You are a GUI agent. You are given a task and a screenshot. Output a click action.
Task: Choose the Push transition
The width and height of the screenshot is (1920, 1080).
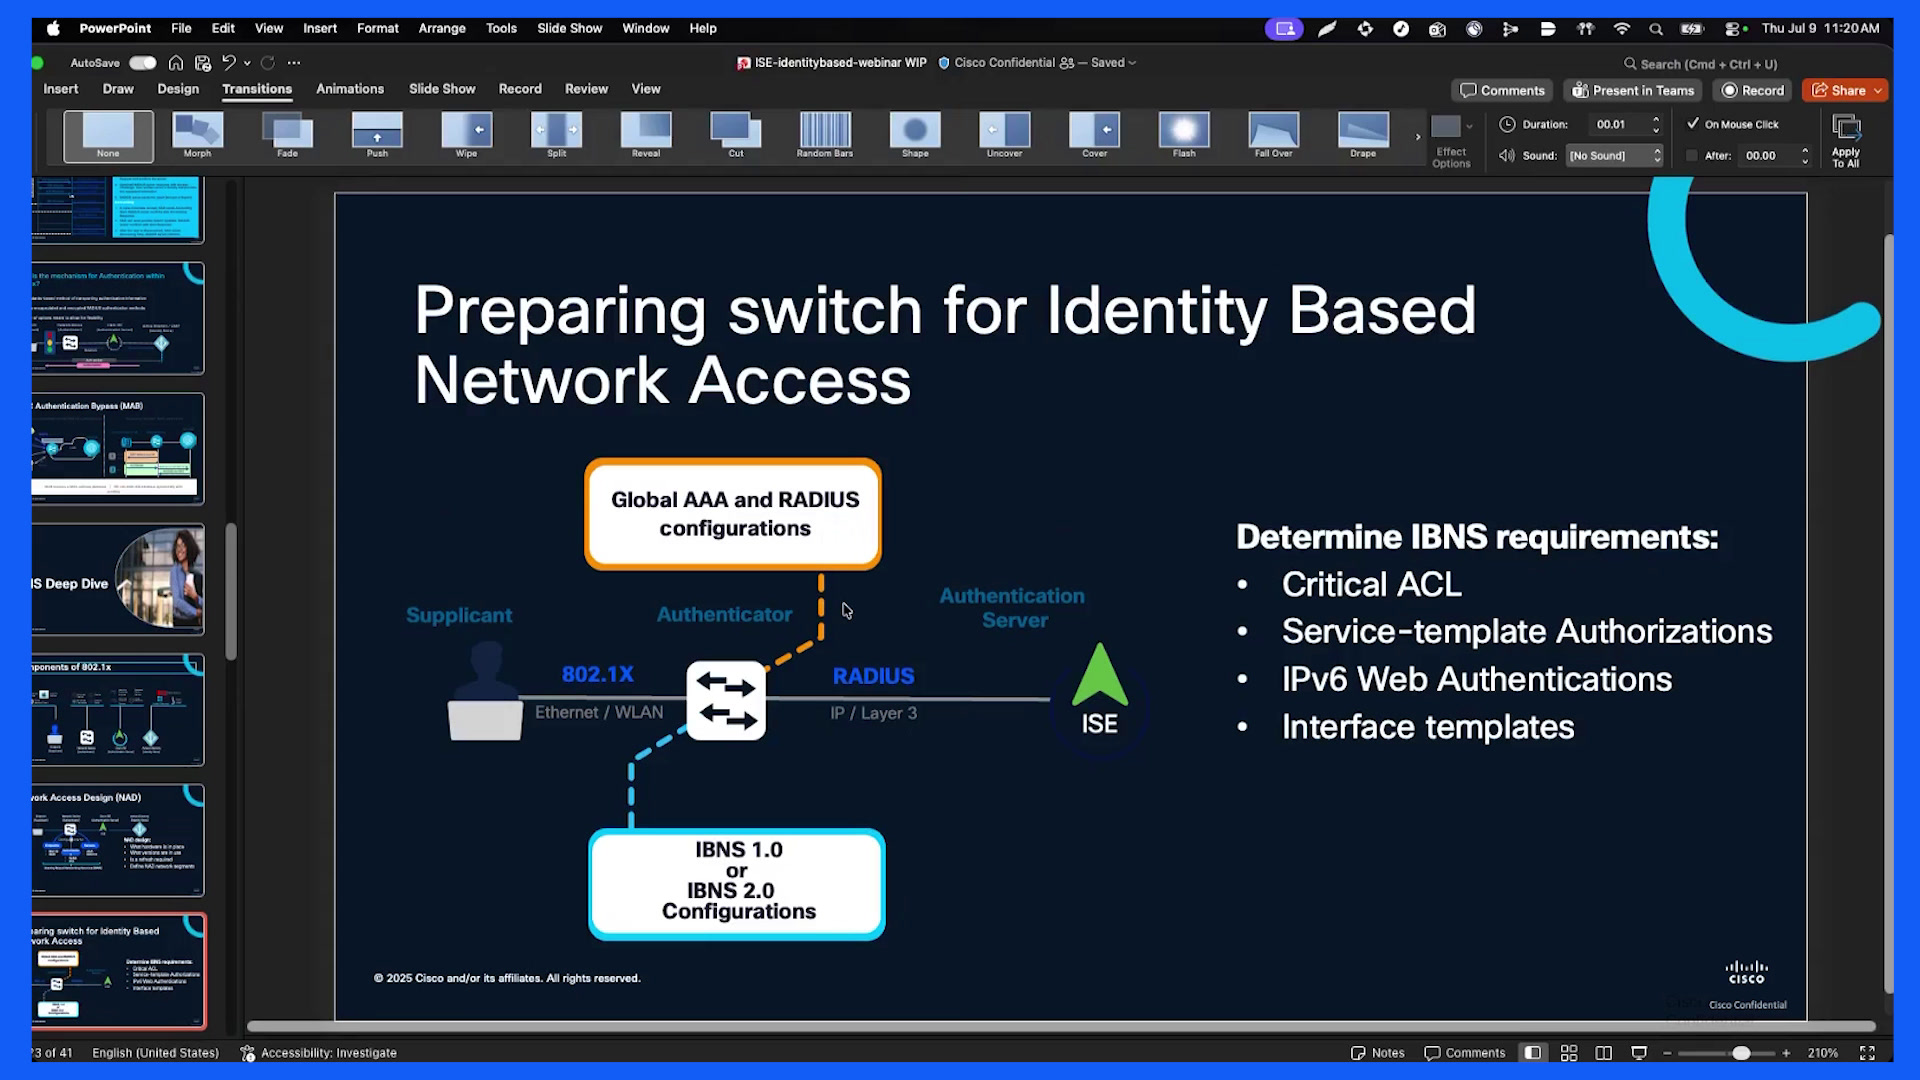pos(377,135)
